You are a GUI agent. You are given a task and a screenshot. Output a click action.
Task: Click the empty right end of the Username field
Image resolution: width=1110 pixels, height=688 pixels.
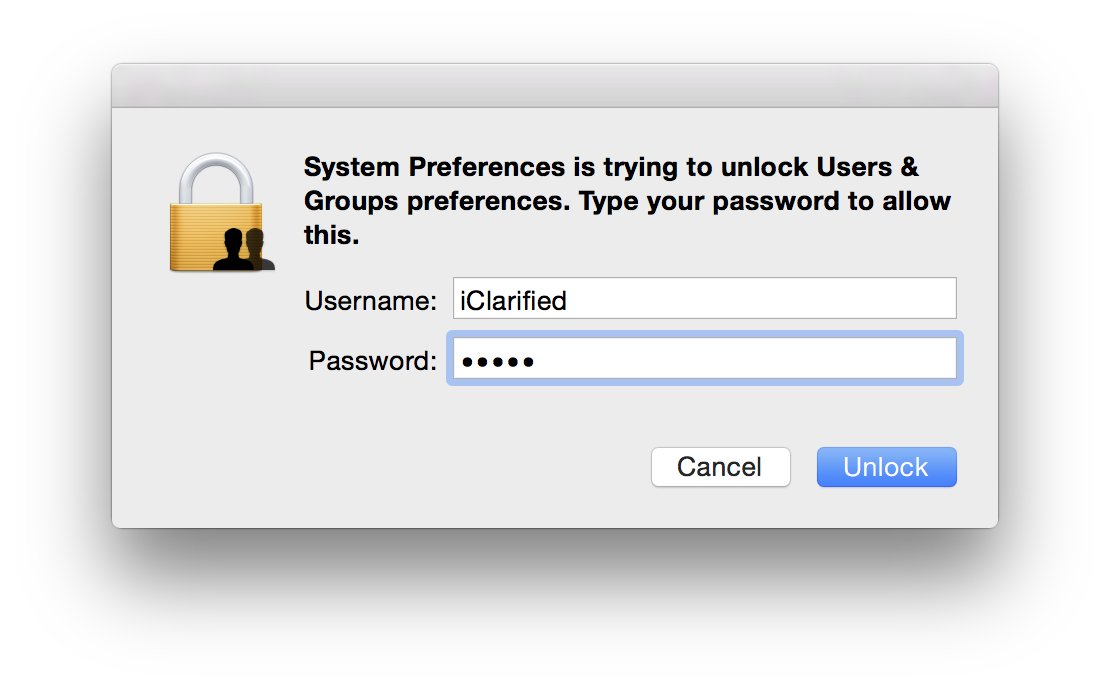(x=900, y=299)
